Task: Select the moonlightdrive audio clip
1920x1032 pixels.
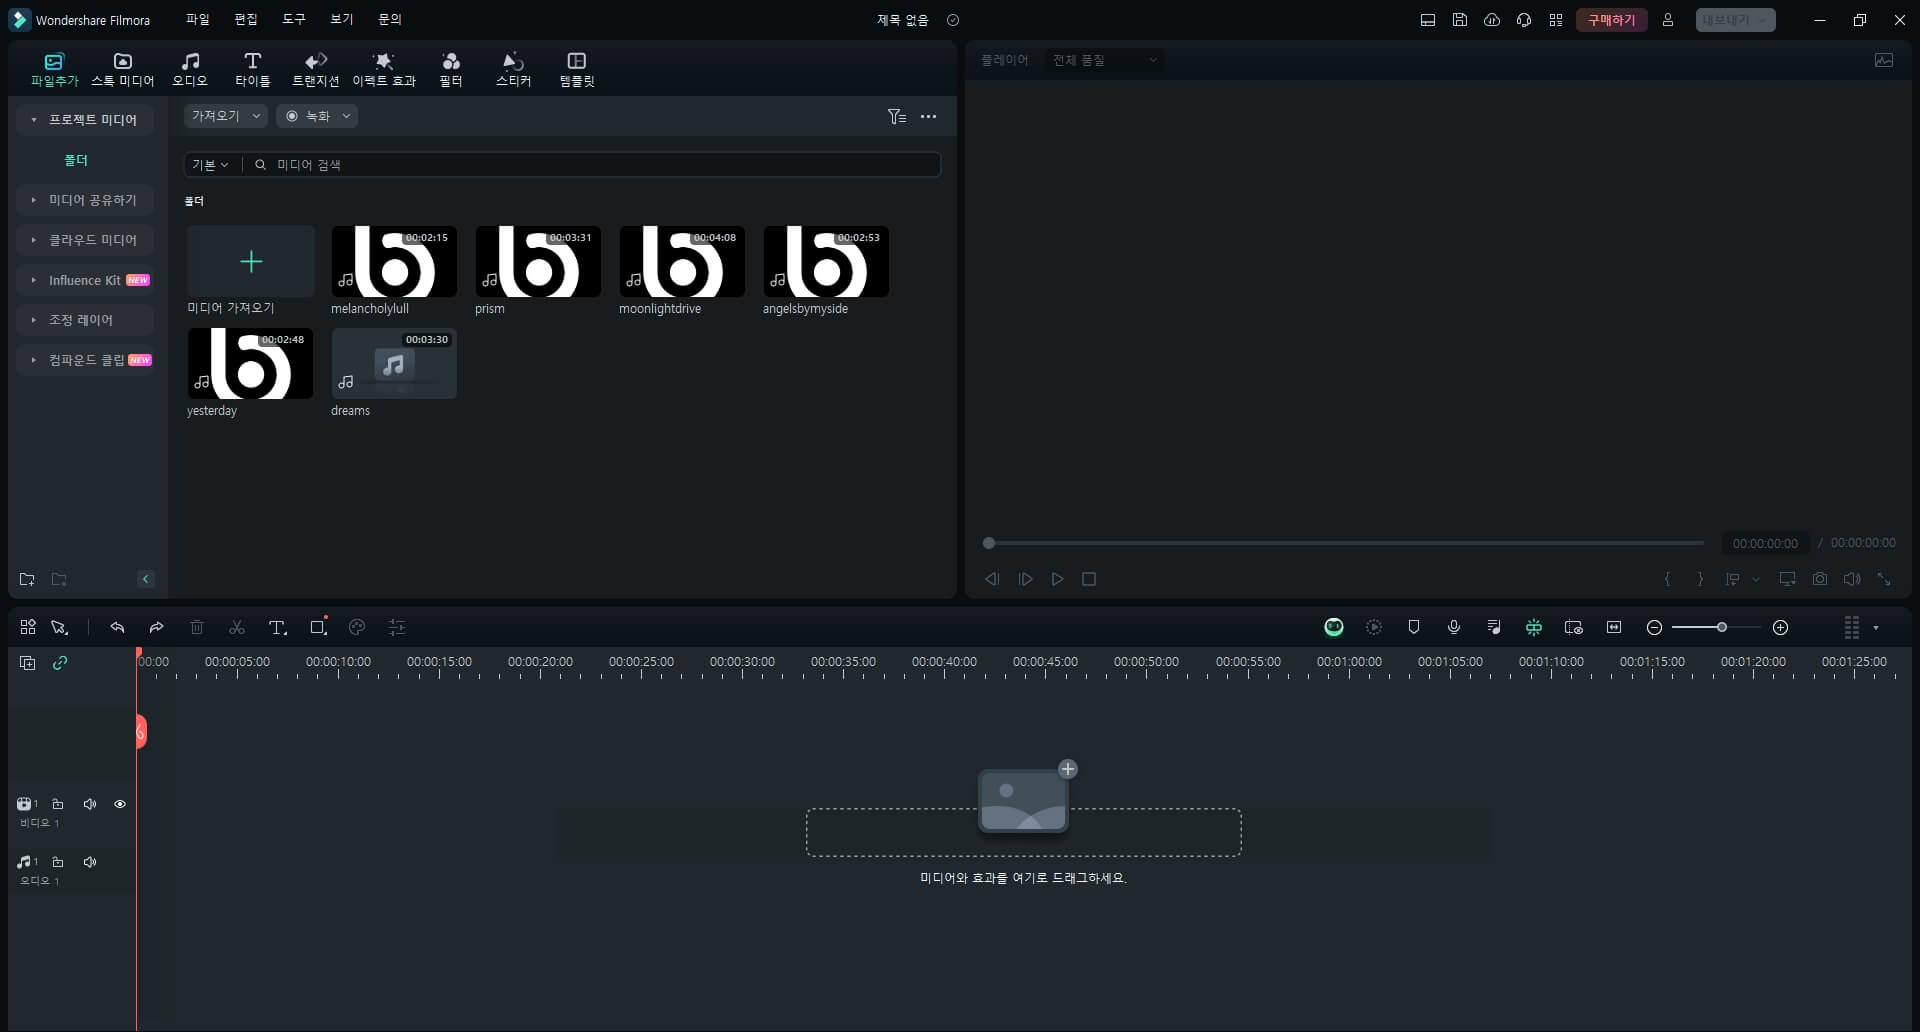Action: (682, 262)
